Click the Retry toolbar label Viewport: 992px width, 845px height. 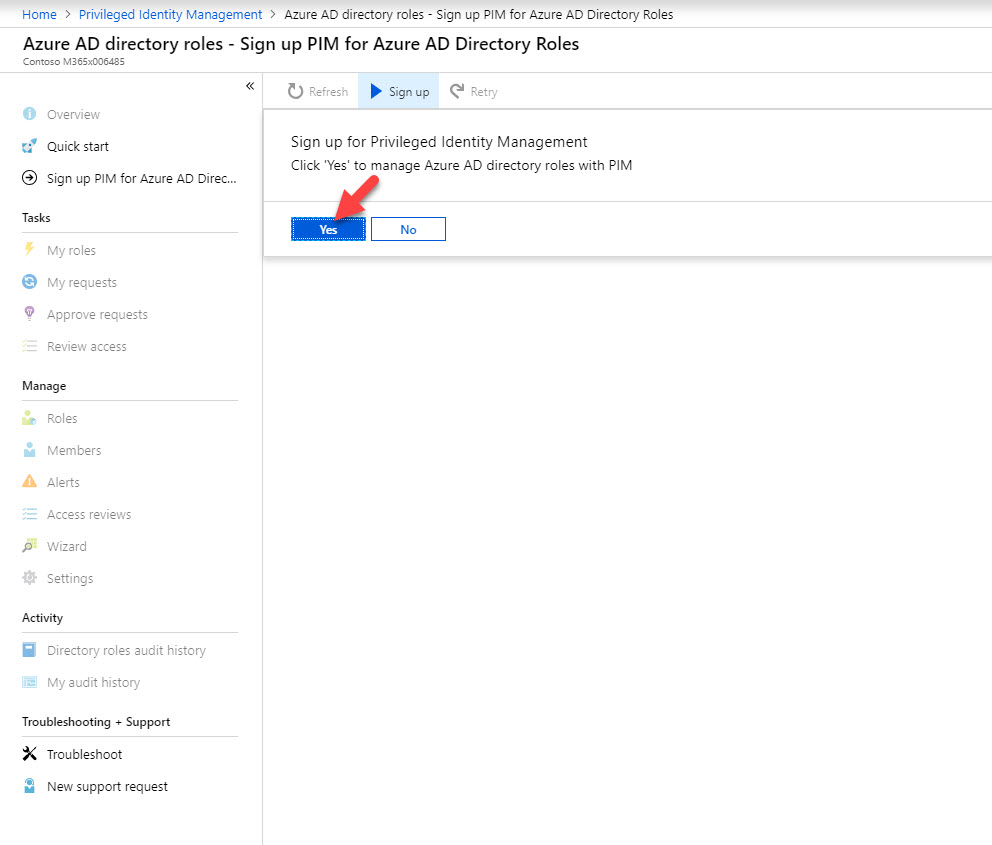click(x=484, y=92)
